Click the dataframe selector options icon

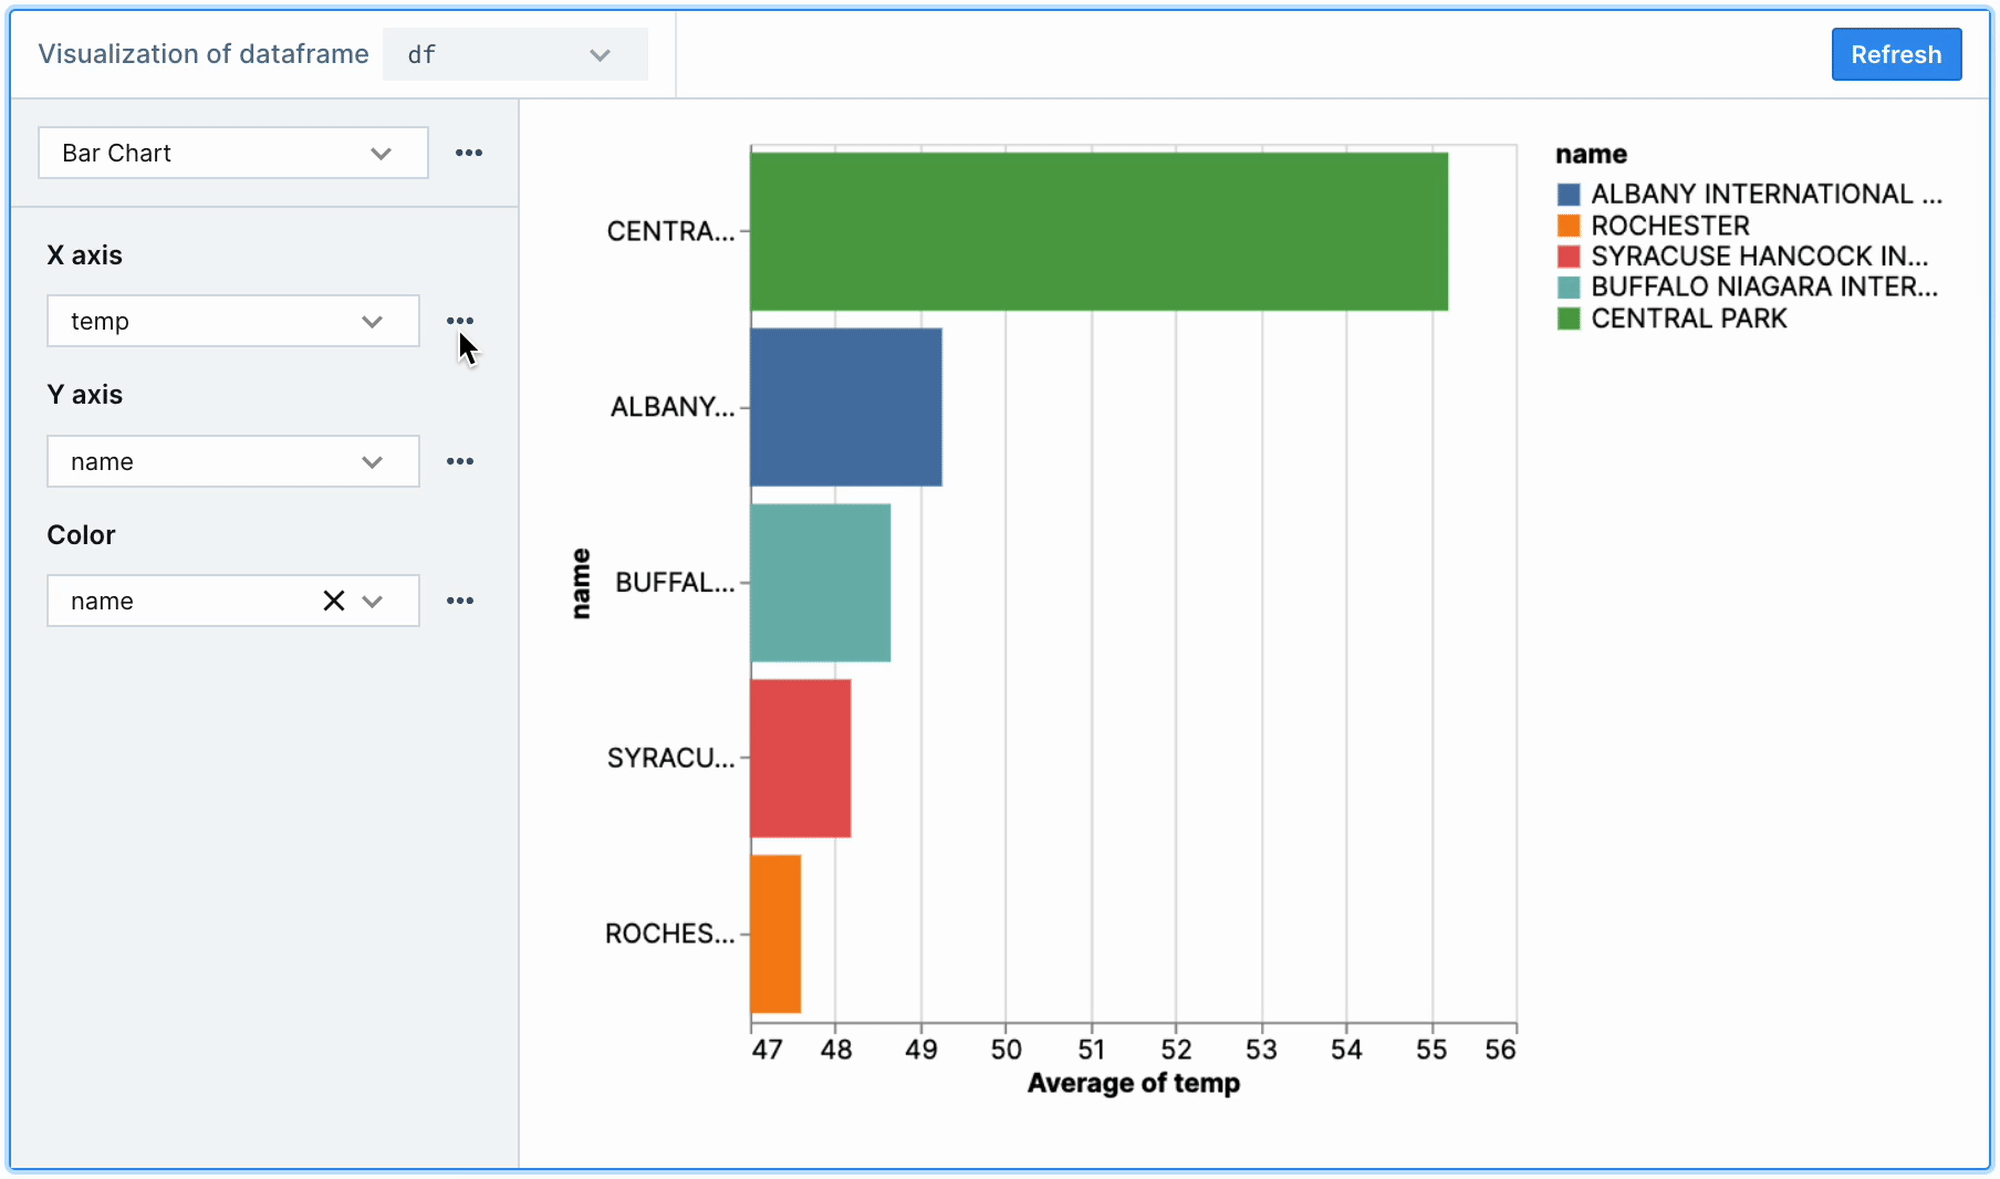[x=601, y=55]
